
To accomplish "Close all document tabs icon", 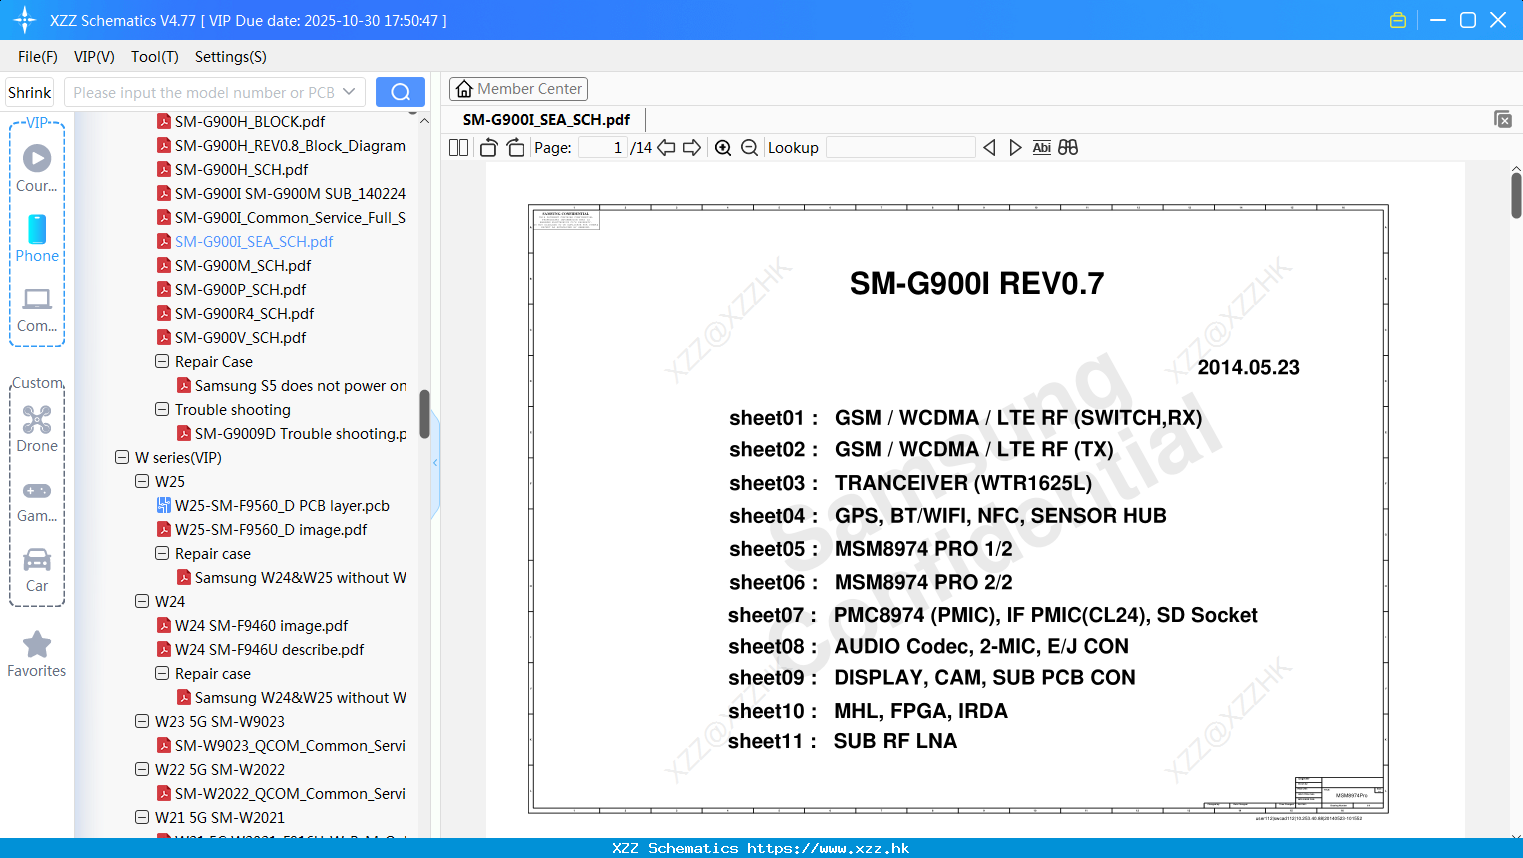I will pos(1503,119).
